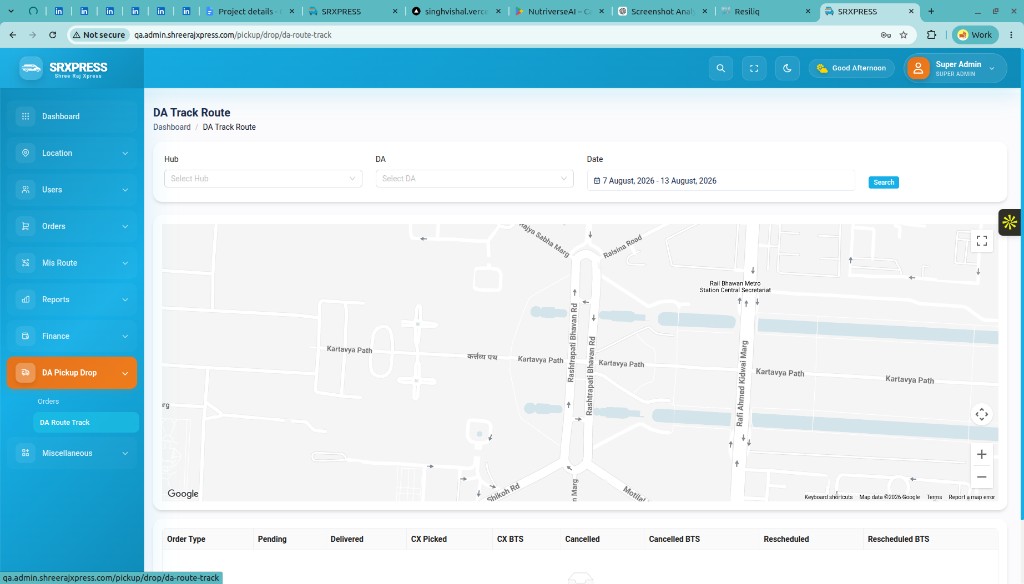Click the Finance wallet icon
Viewport: 1024px width, 584px height.
25,336
